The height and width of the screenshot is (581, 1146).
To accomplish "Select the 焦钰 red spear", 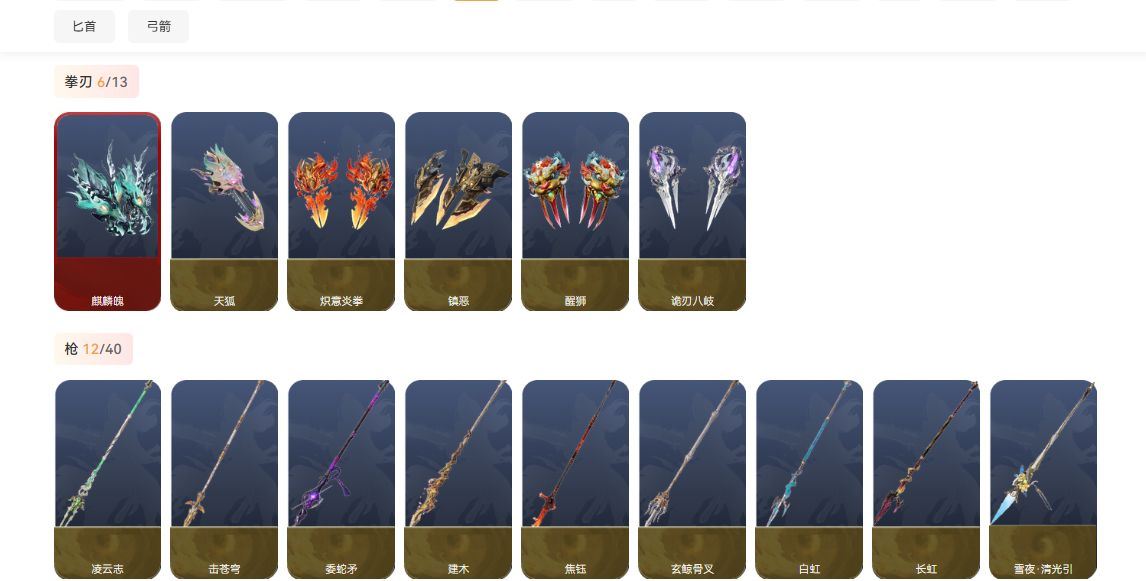I will [x=575, y=479].
